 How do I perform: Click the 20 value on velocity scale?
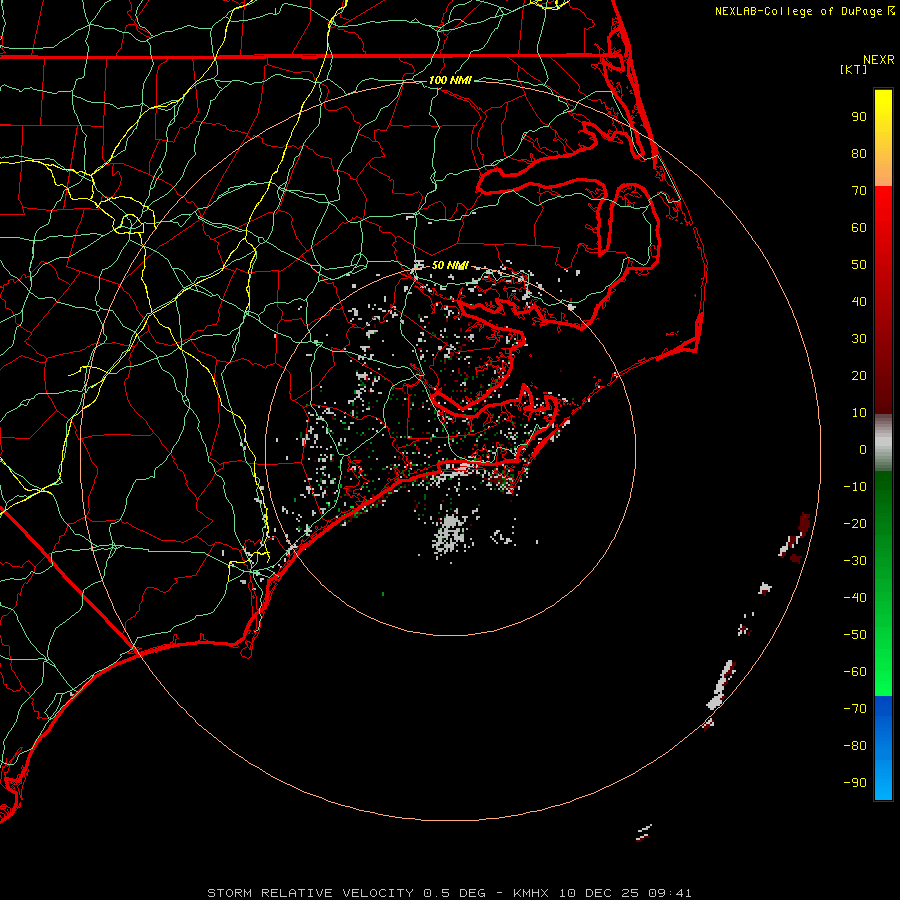[x=859, y=375]
